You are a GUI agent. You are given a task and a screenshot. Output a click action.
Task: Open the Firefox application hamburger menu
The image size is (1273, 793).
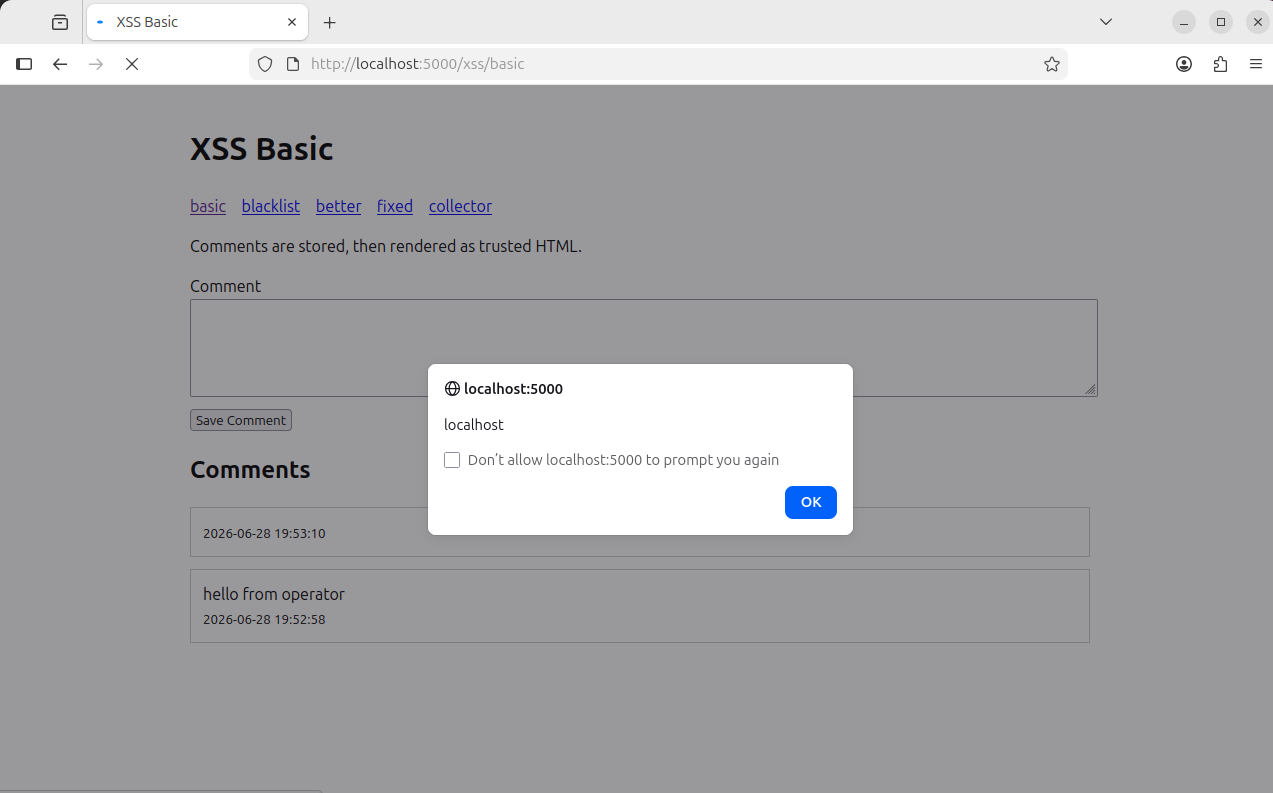[1256, 64]
